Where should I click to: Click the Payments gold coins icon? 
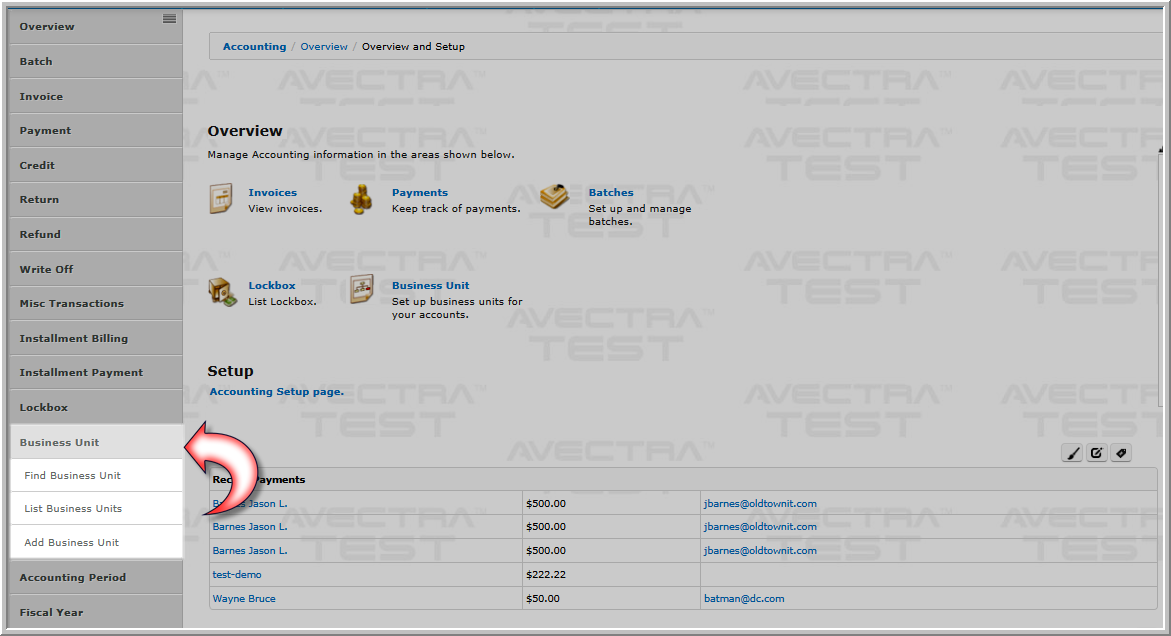361,199
